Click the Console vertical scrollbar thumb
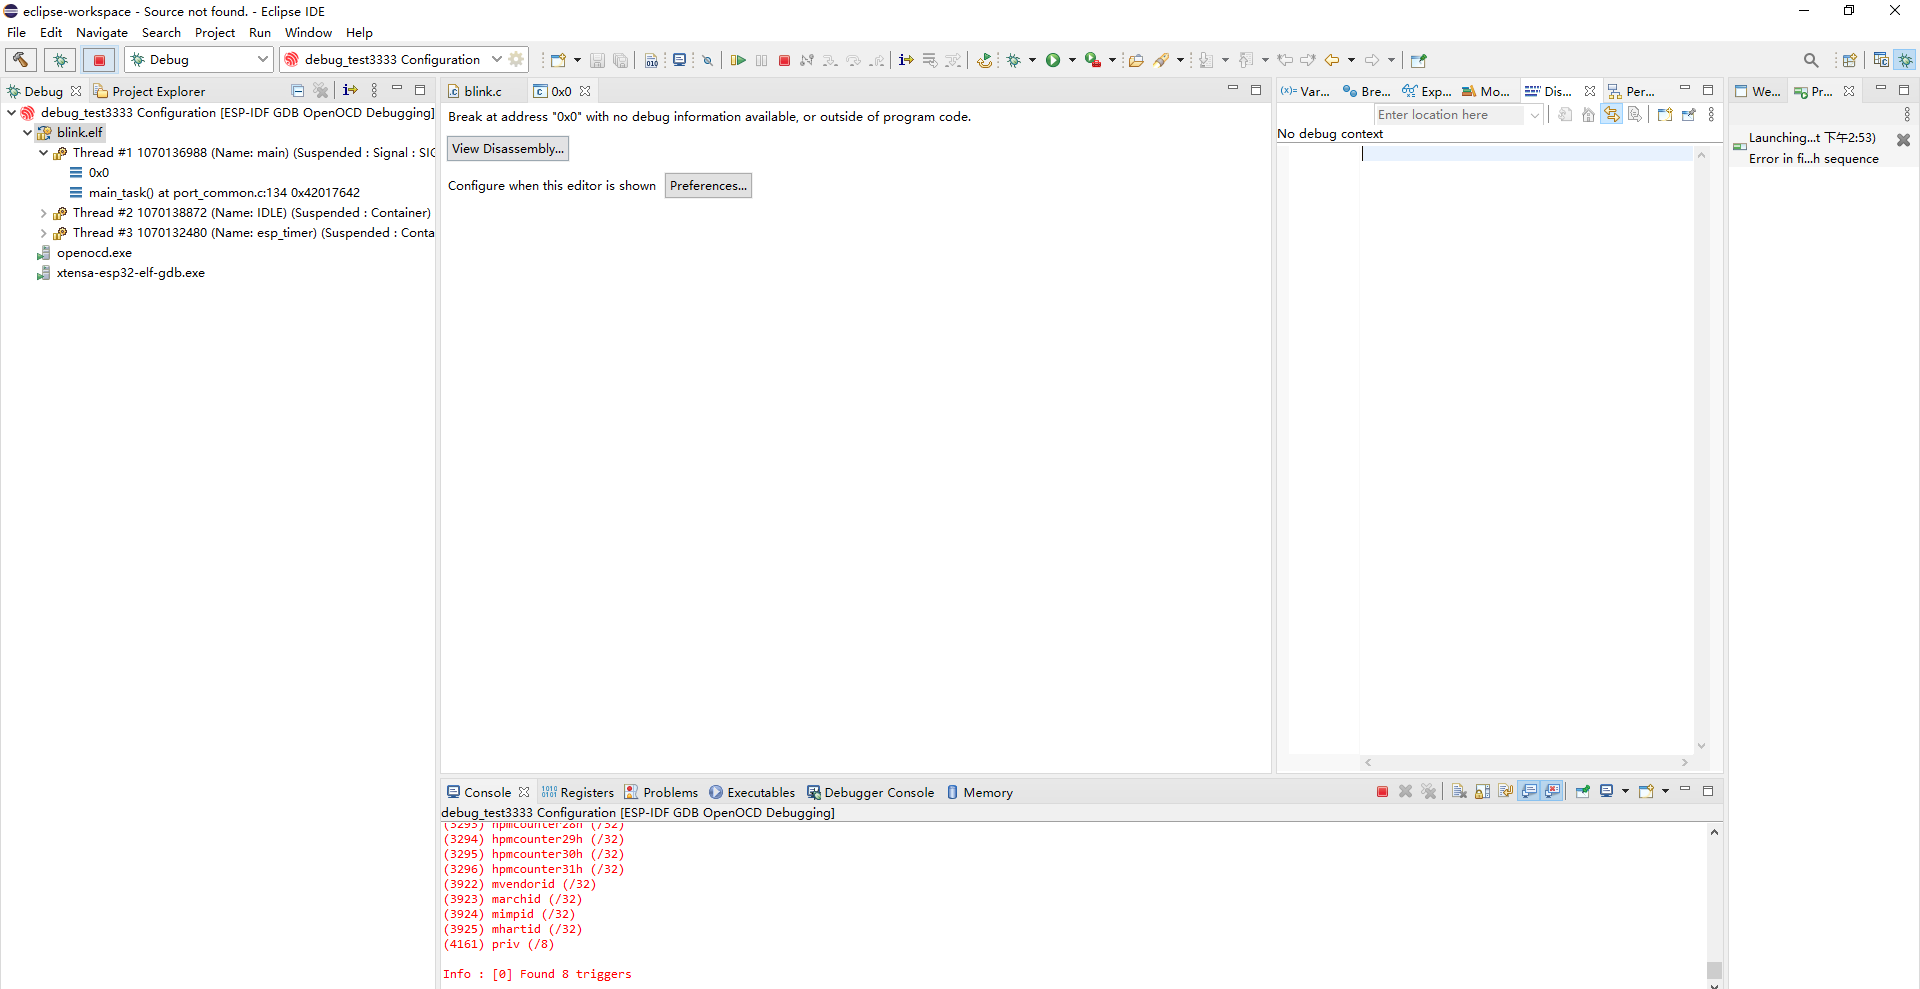Image resolution: width=1920 pixels, height=989 pixels. [1714, 970]
